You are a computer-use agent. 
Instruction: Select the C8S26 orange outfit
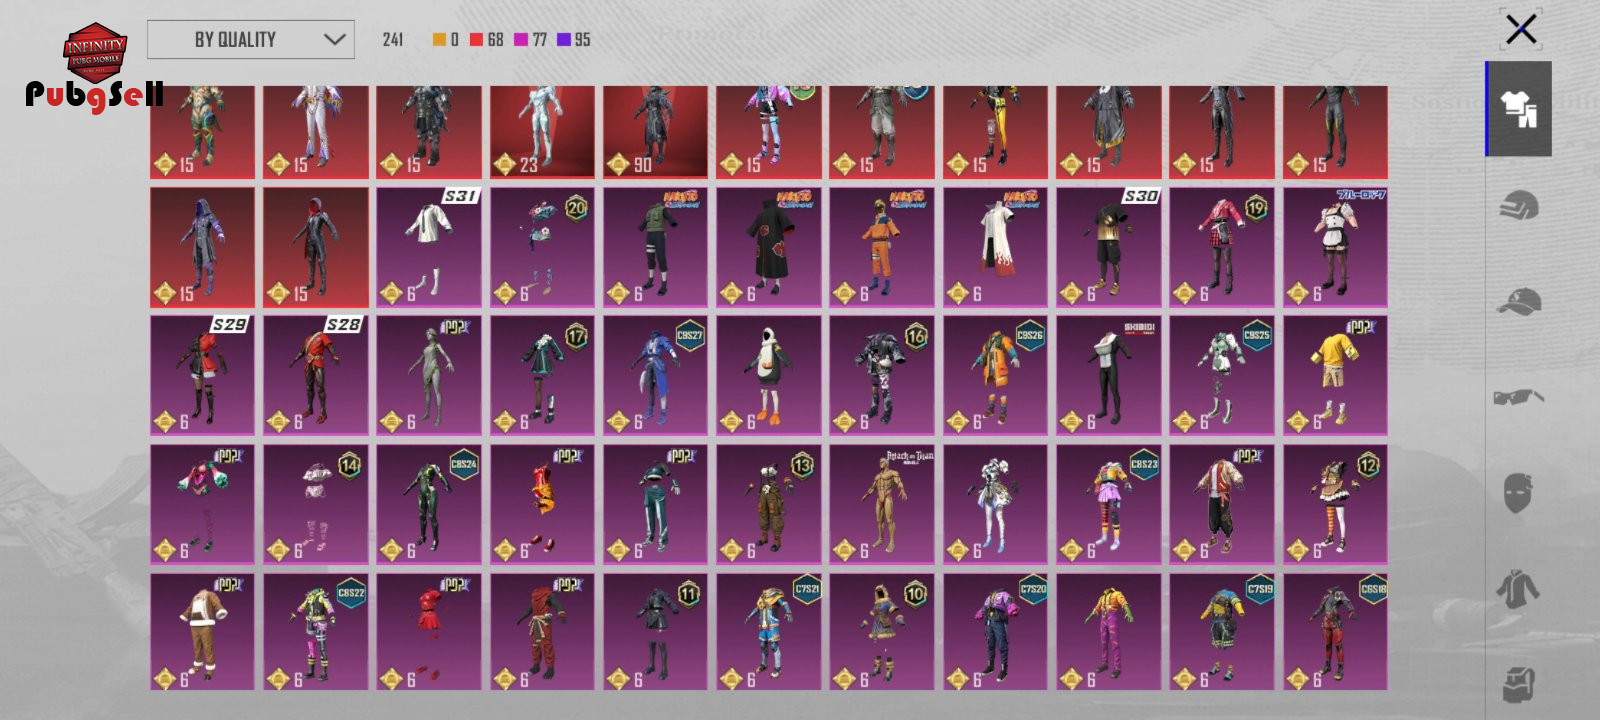(995, 376)
